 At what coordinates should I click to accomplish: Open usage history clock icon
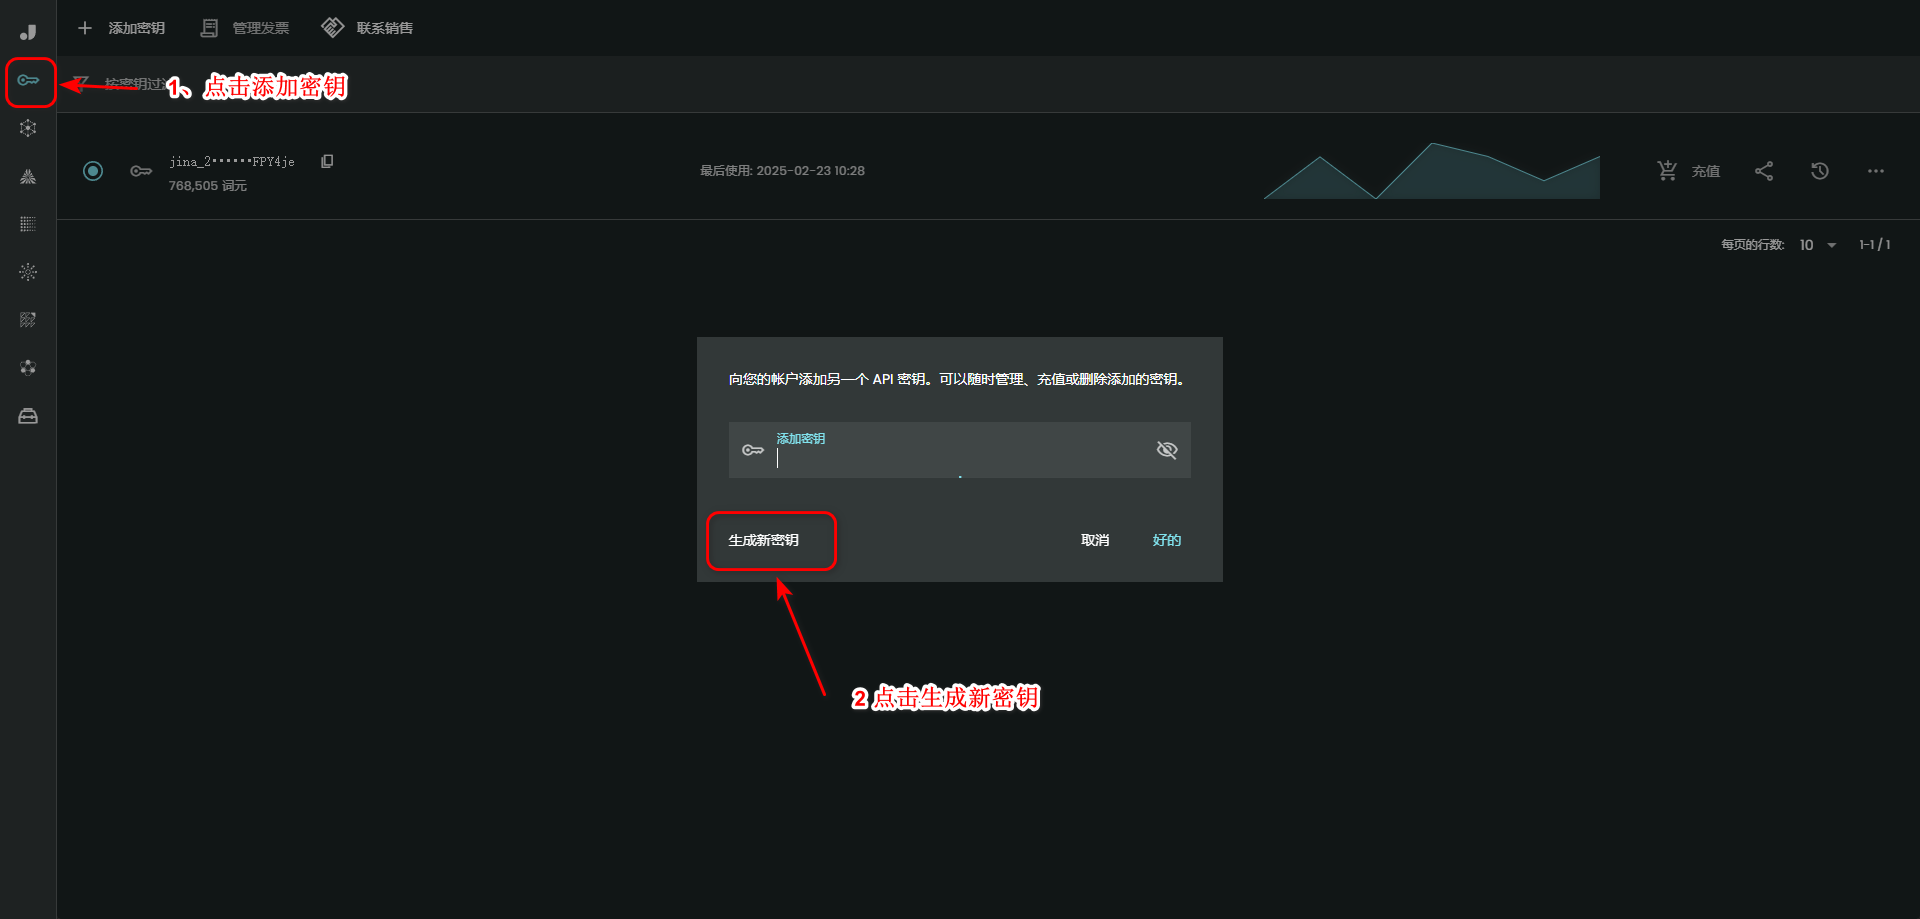[x=1820, y=171]
